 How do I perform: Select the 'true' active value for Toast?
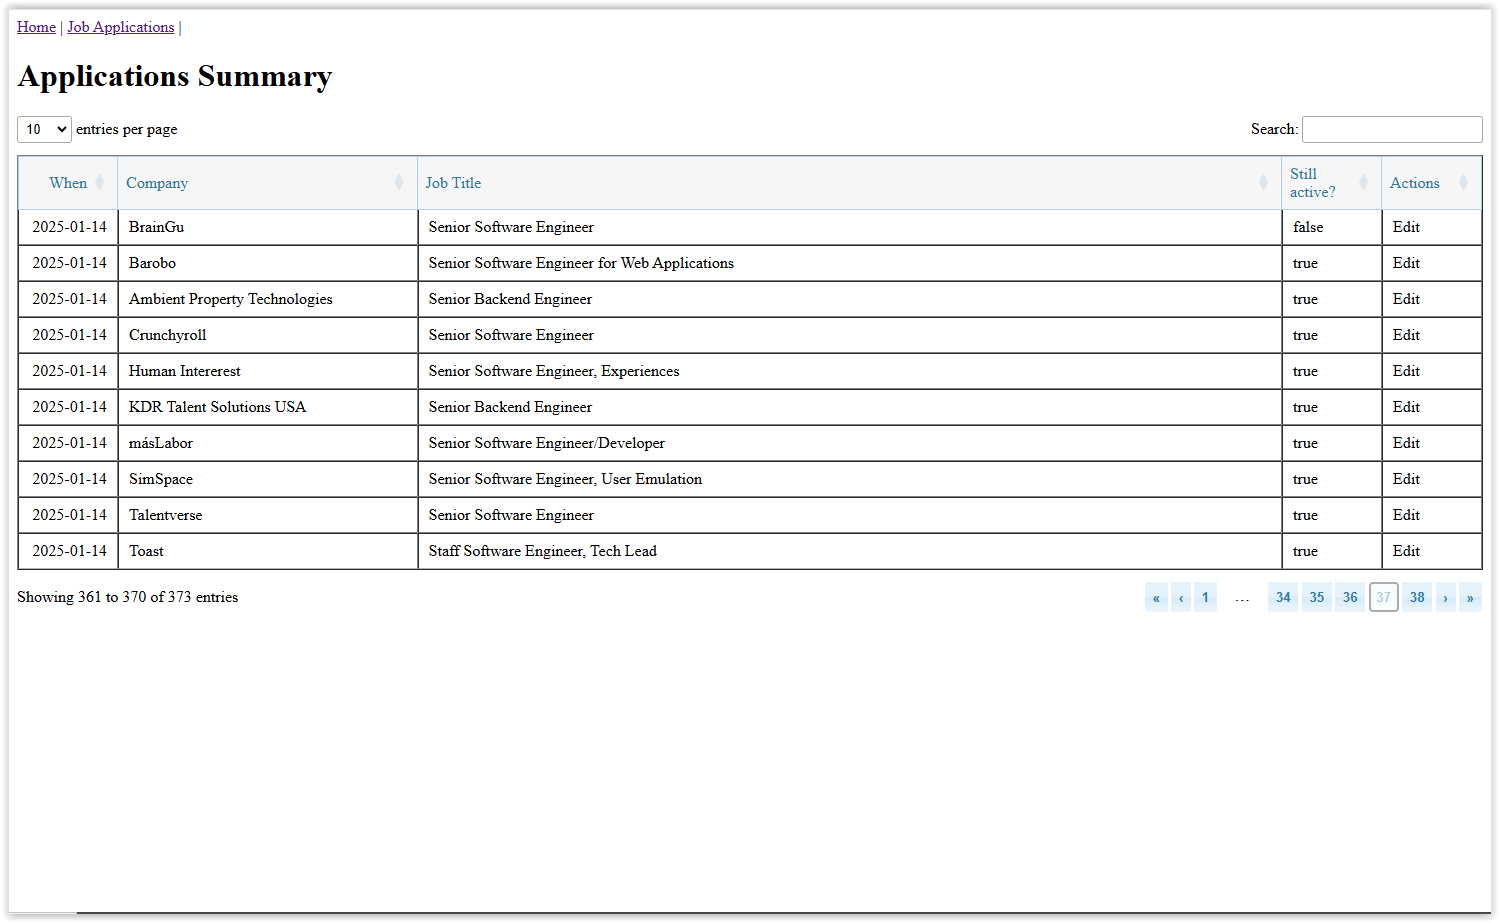1305,551
